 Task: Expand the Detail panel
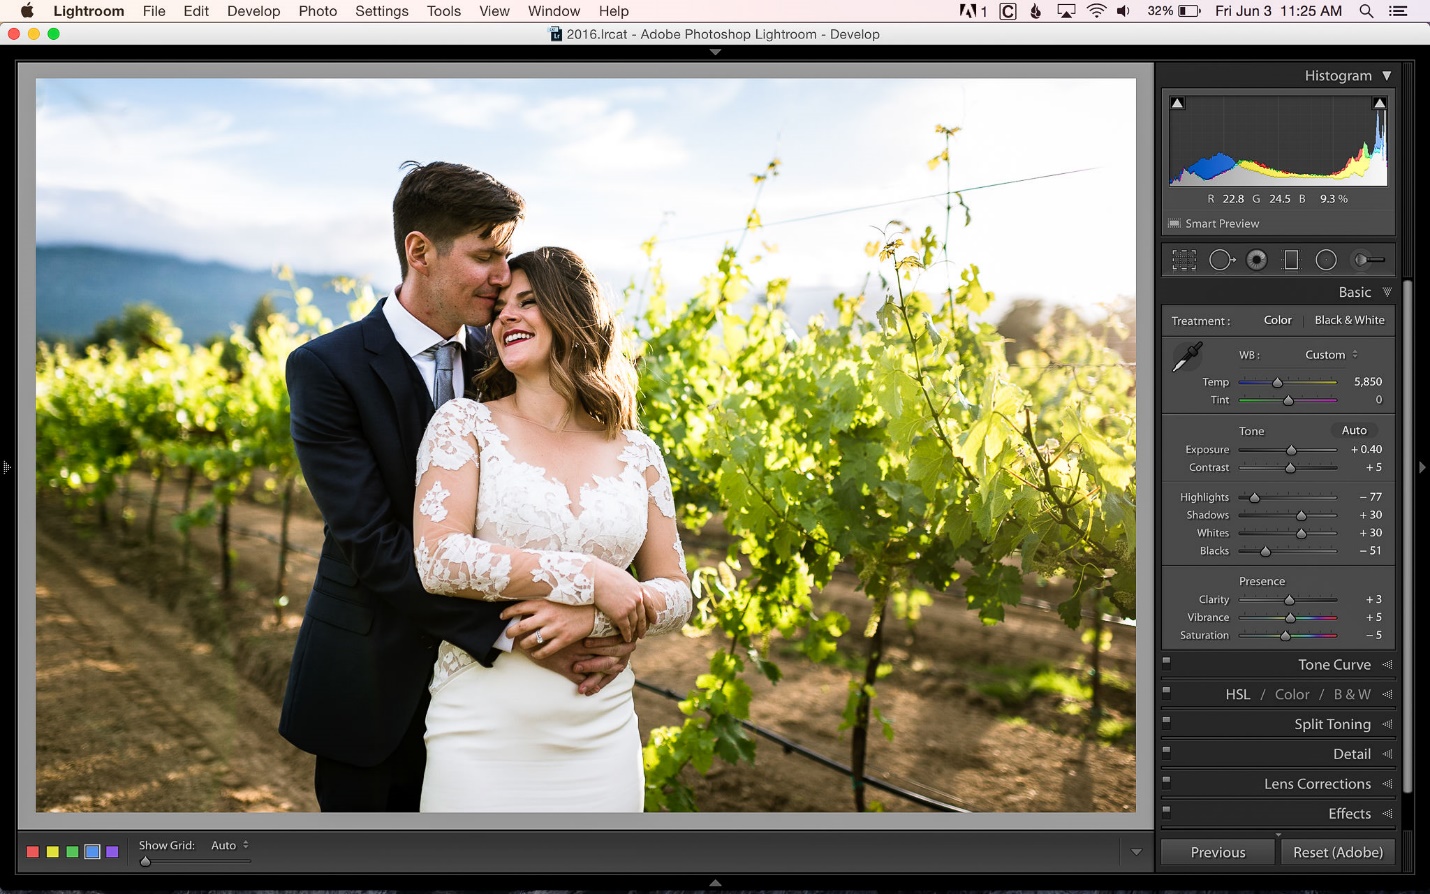[1387, 755]
